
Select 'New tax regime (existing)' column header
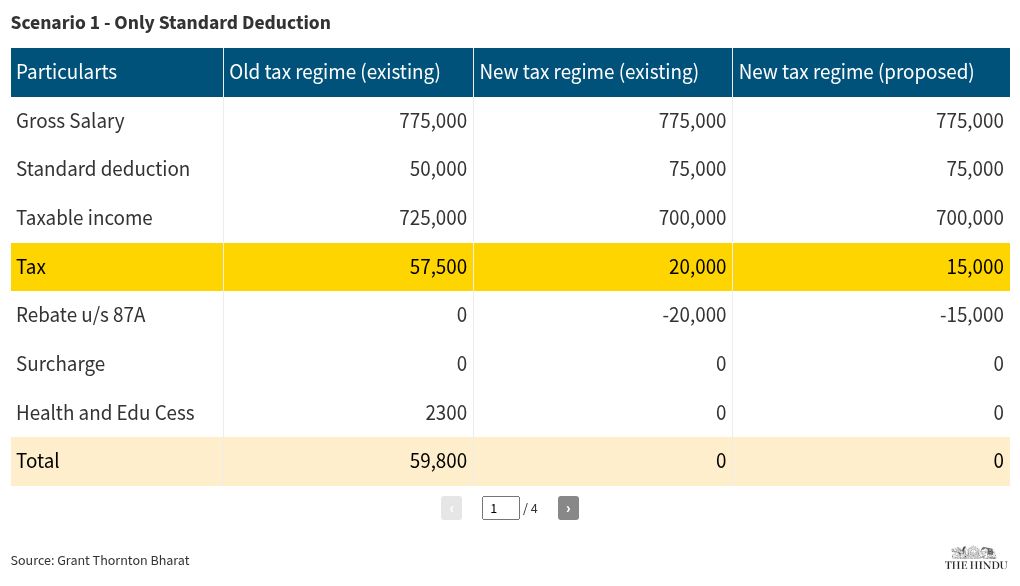pos(589,72)
